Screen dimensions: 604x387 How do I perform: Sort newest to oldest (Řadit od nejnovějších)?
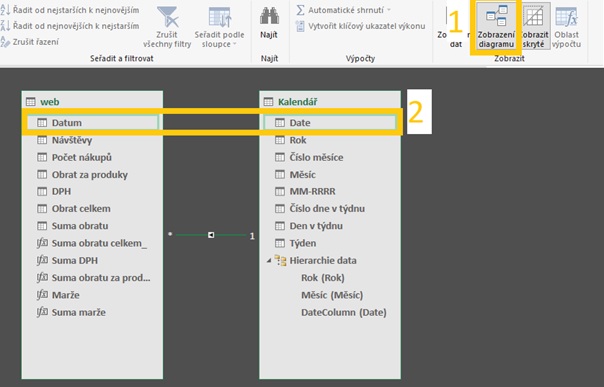click(x=70, y=26)
